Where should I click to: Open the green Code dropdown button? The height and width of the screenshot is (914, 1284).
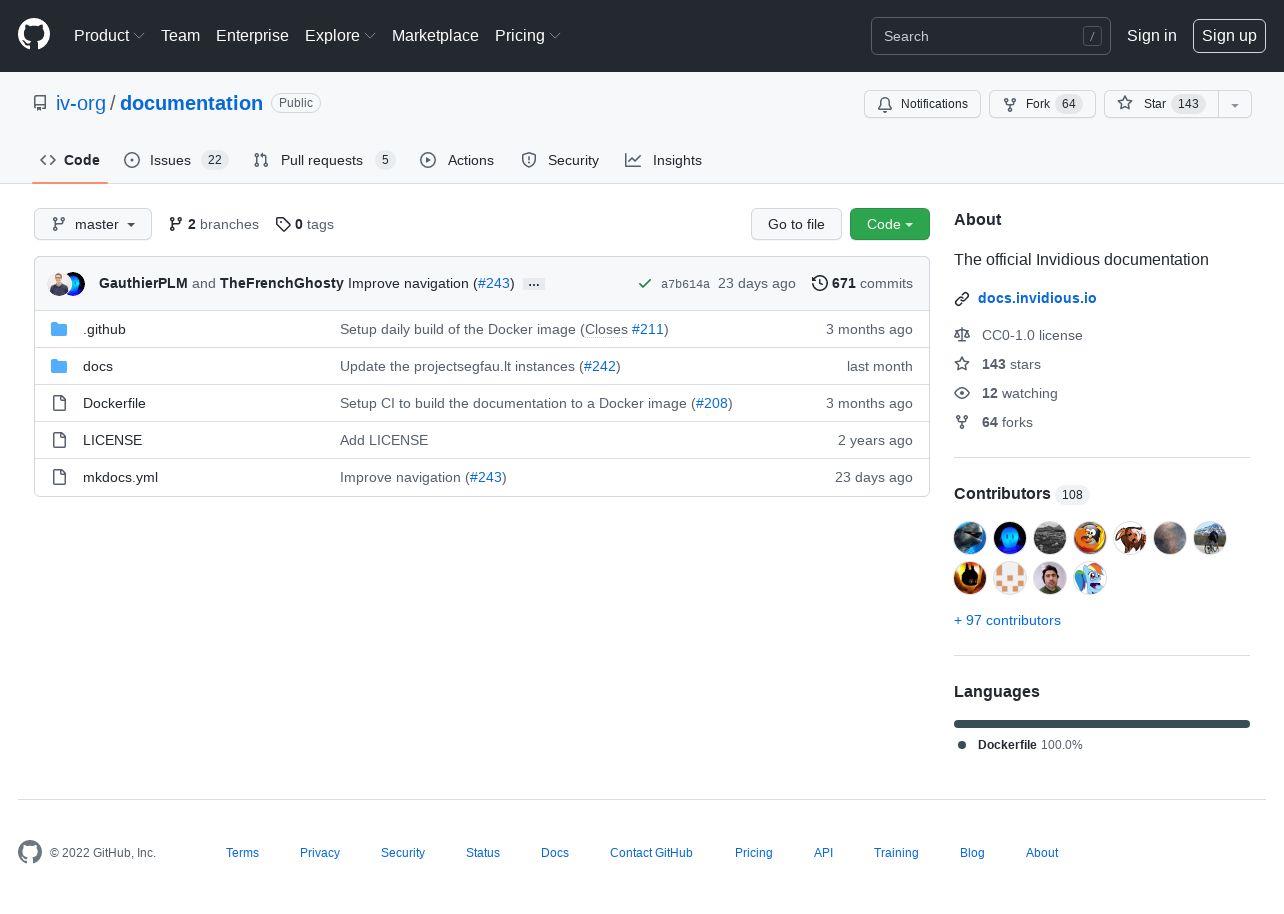[890, 224]
